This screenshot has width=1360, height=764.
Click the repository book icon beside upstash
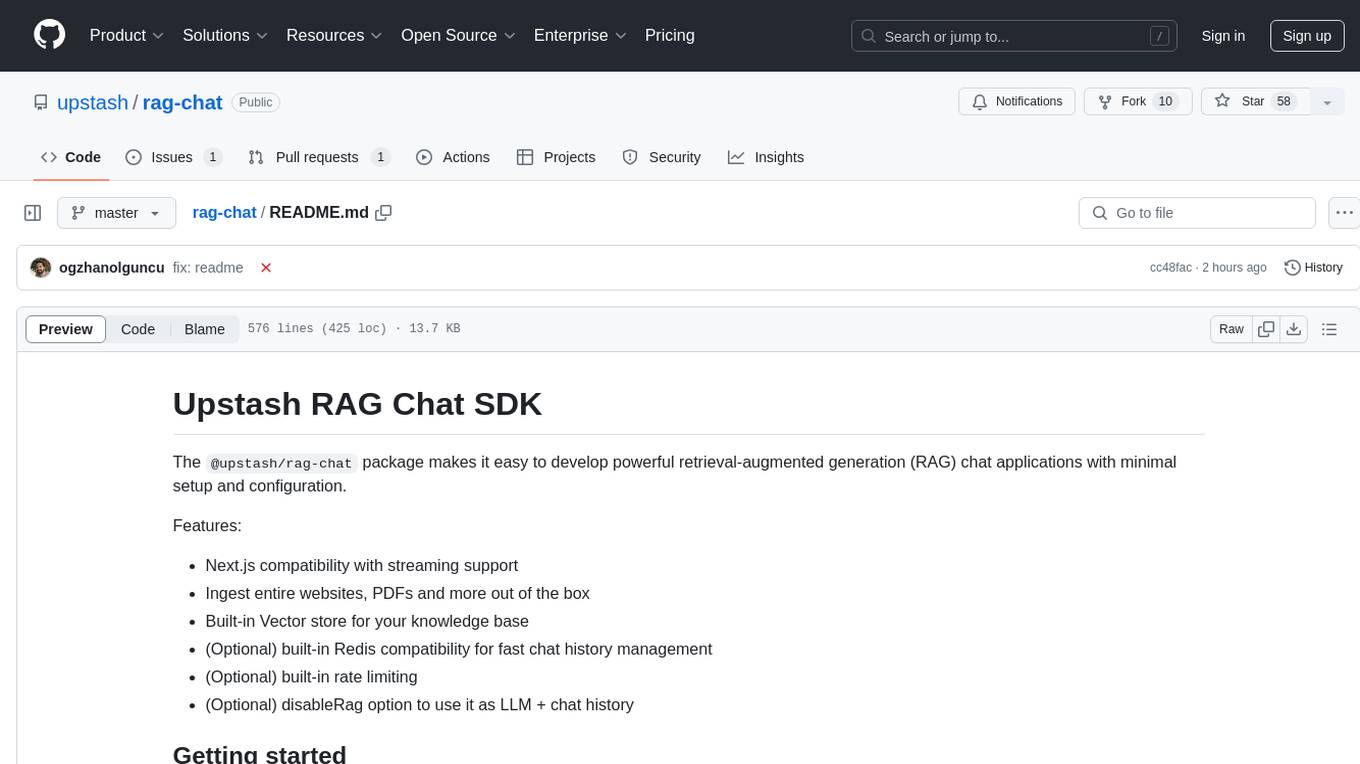coord(41,102)
